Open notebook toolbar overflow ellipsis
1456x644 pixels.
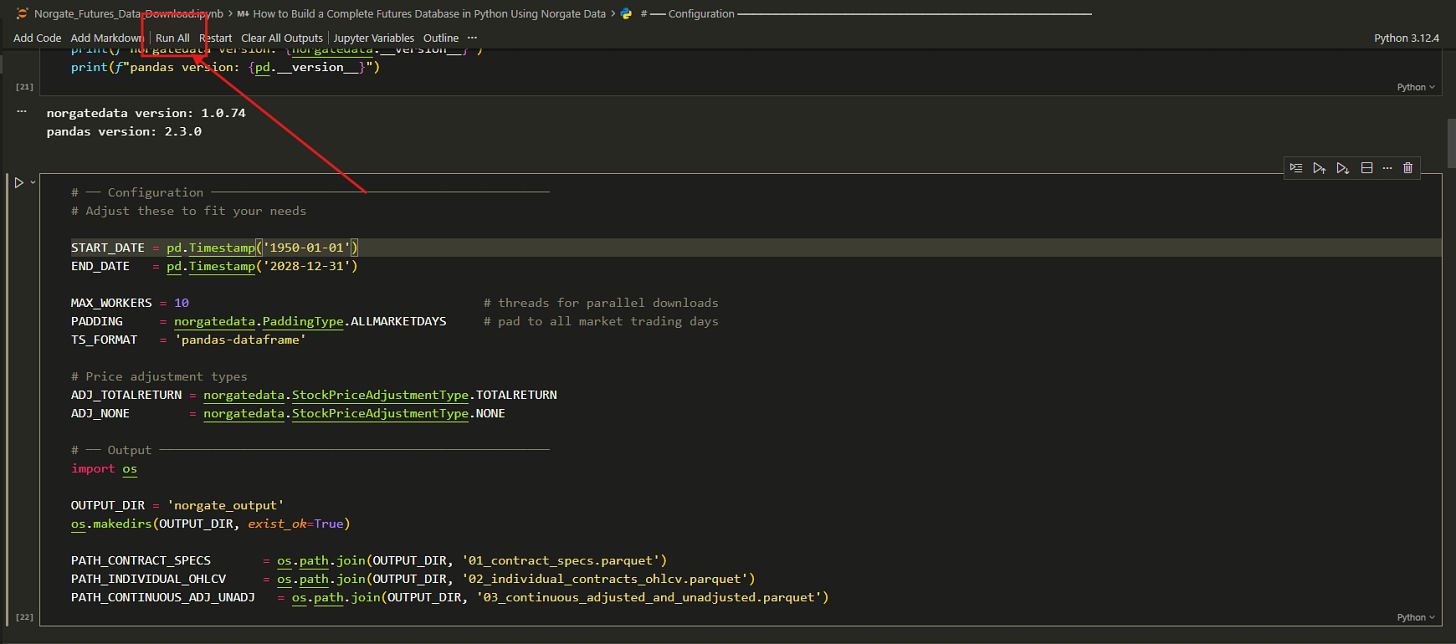coord(472,38)
